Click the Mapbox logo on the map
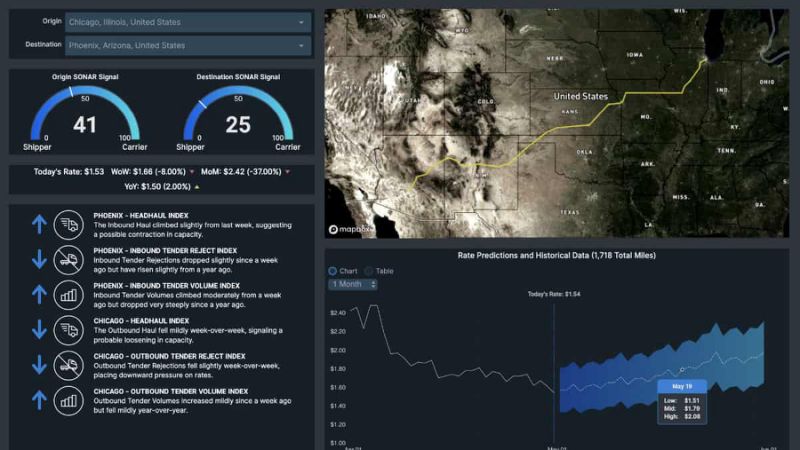This screenshot has width=800, height=450. [x=350, y=229]
